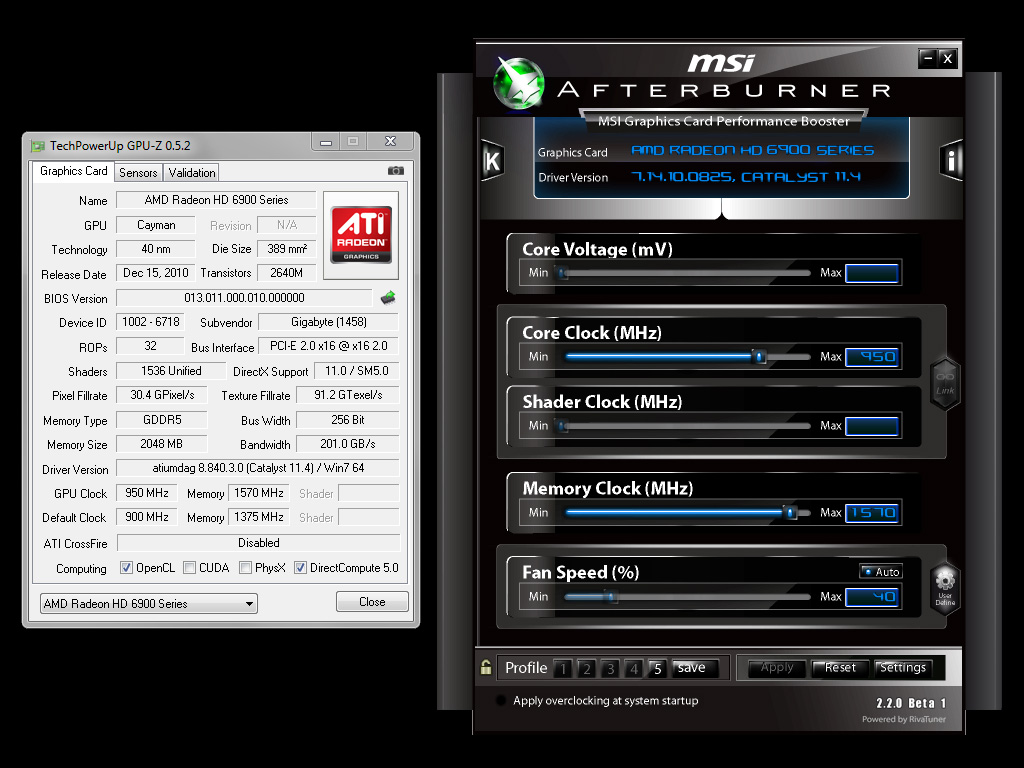Click the Reset button in Afterburner

840,667
